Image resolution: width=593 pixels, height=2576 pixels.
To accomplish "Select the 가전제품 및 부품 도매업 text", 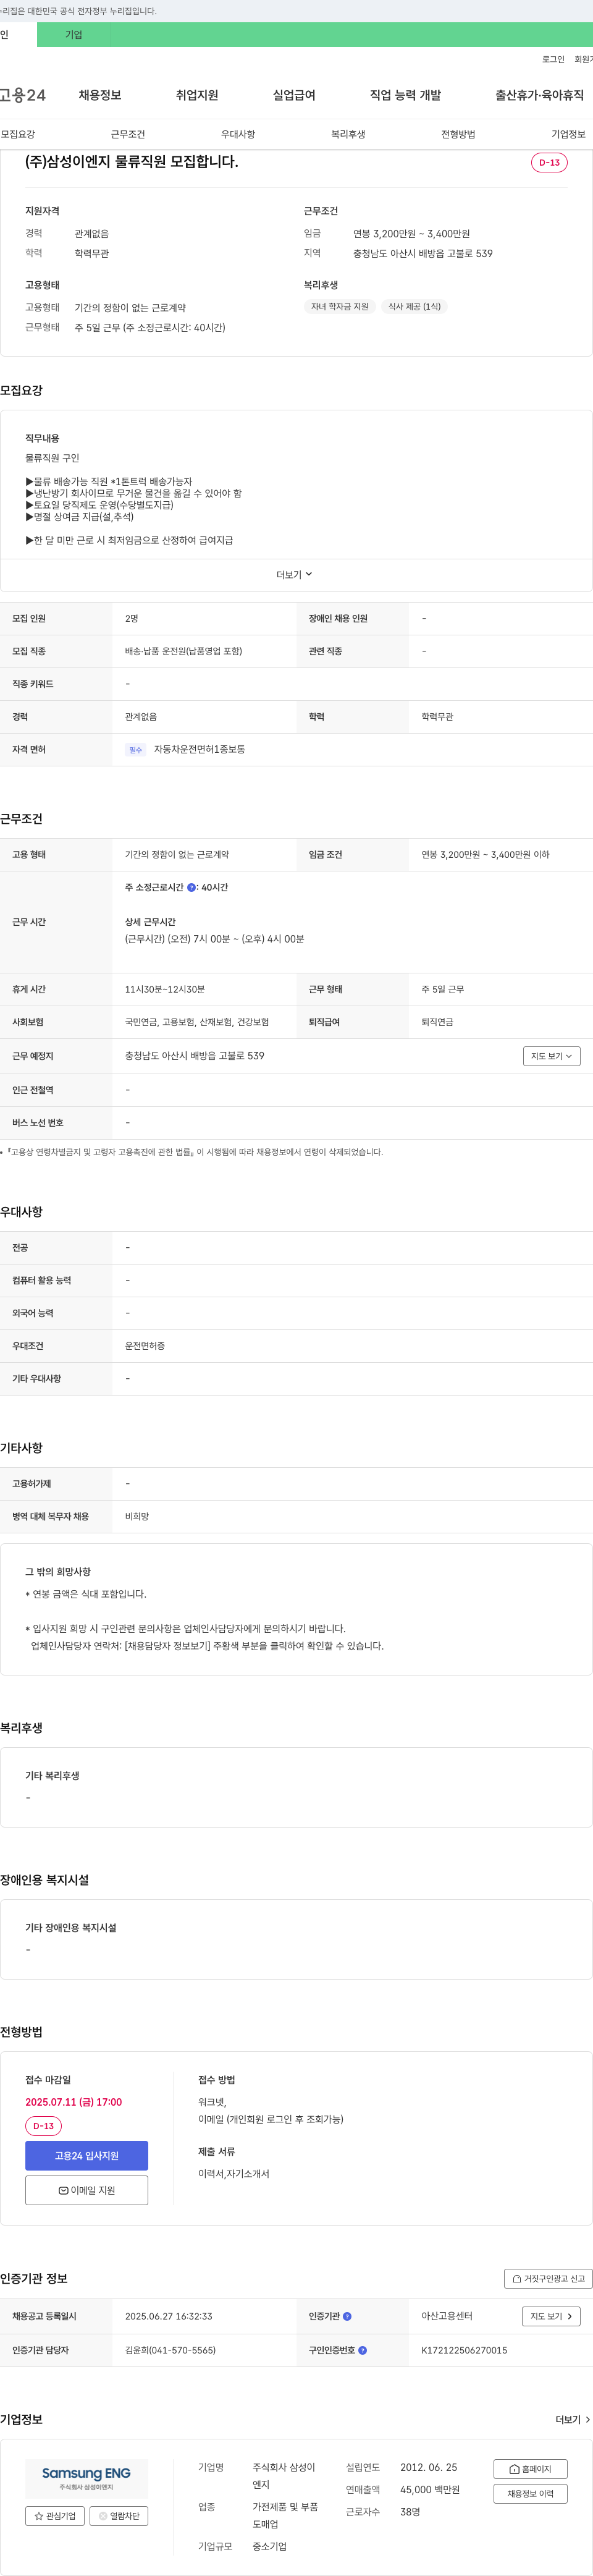I will [285, 2516].
